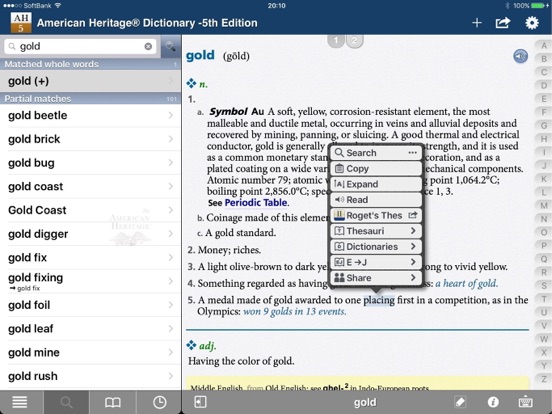Screen dimensions: 552x414
Task: Open the capitalized Gold Coast entry
Action: [90, 210]
